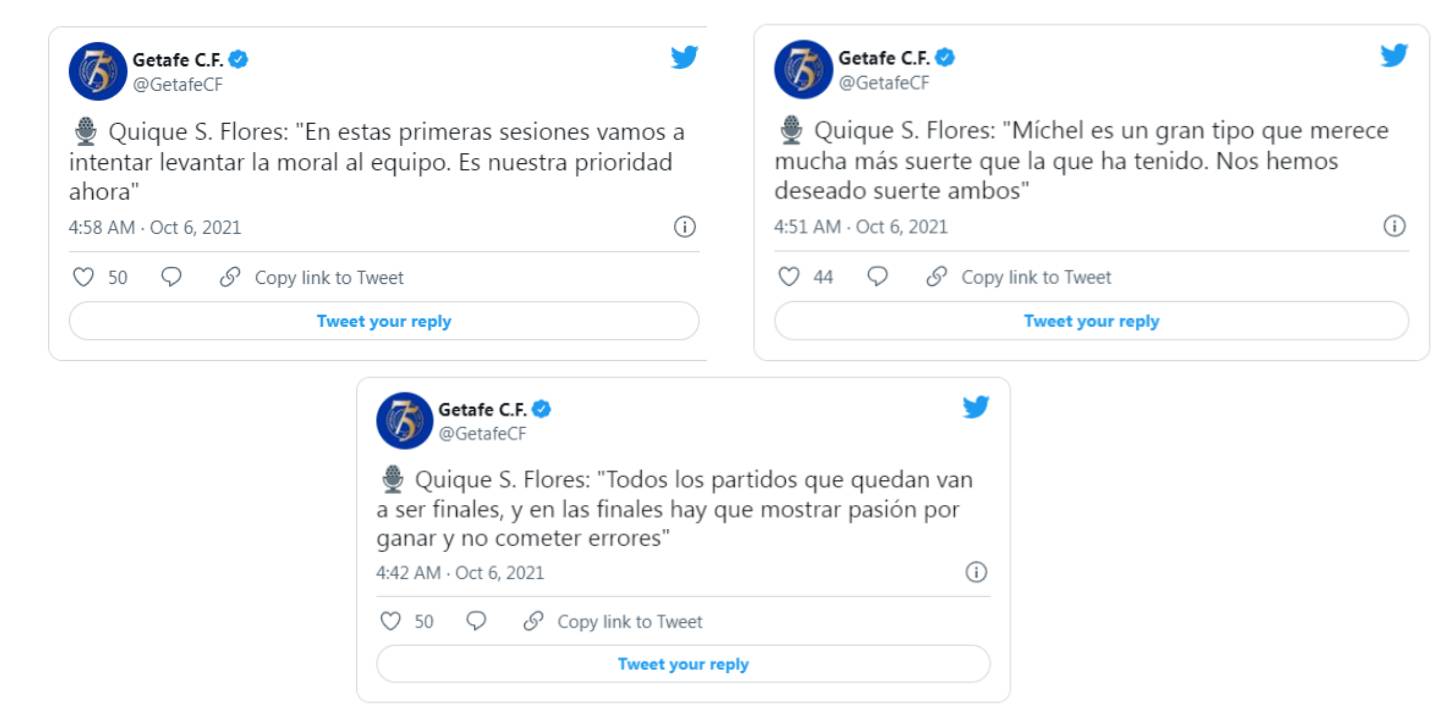Click the heart icon on the 4:51 AM tweet
Viewport: 1440px width, 720px height.
(789, 277)
